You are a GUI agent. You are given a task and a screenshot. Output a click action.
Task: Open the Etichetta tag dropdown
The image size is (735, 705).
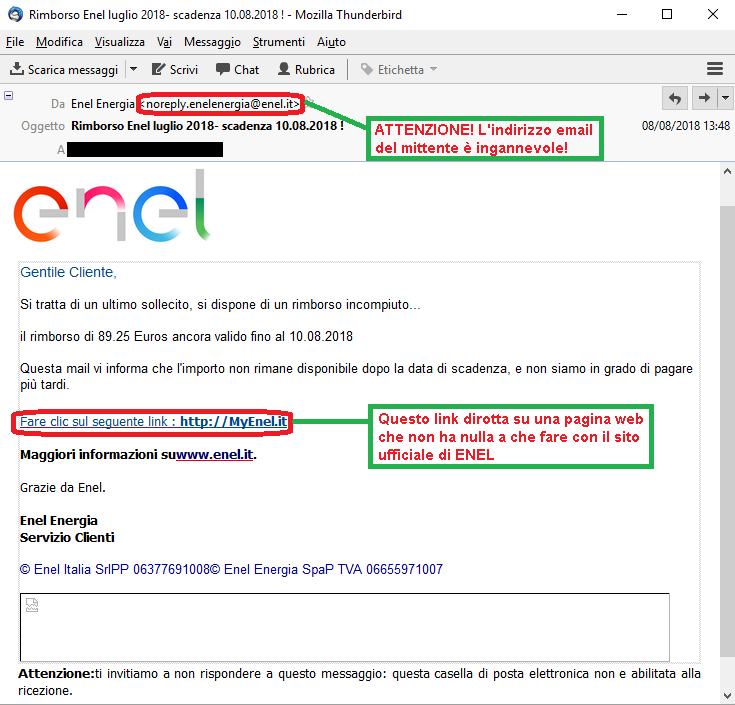pos(399,69)
